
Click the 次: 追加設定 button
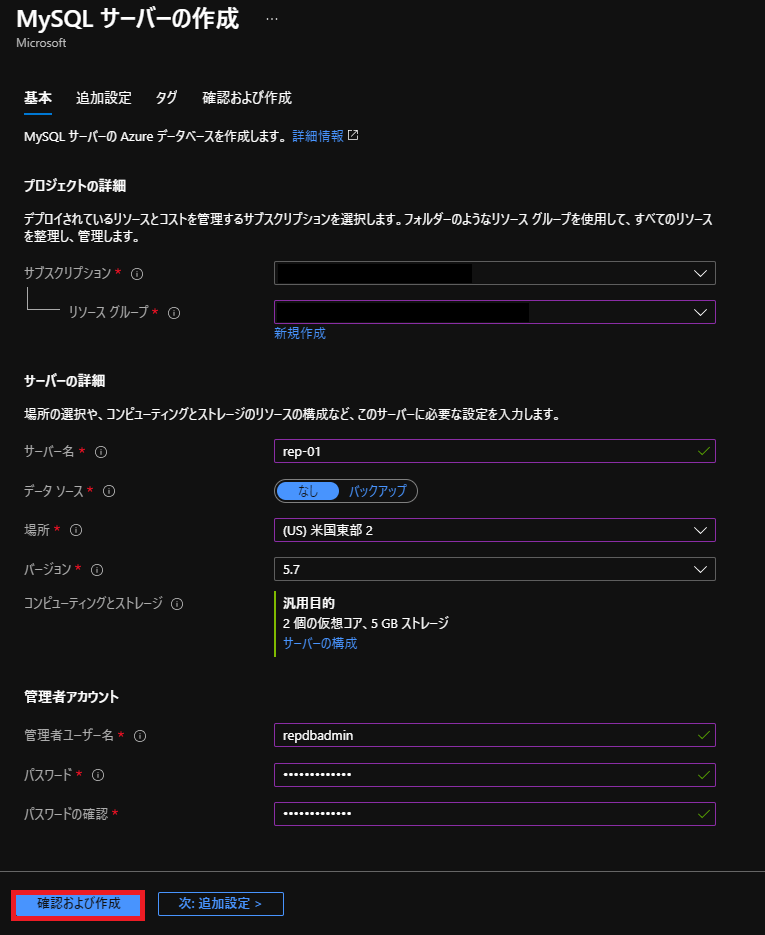[221, 904]
